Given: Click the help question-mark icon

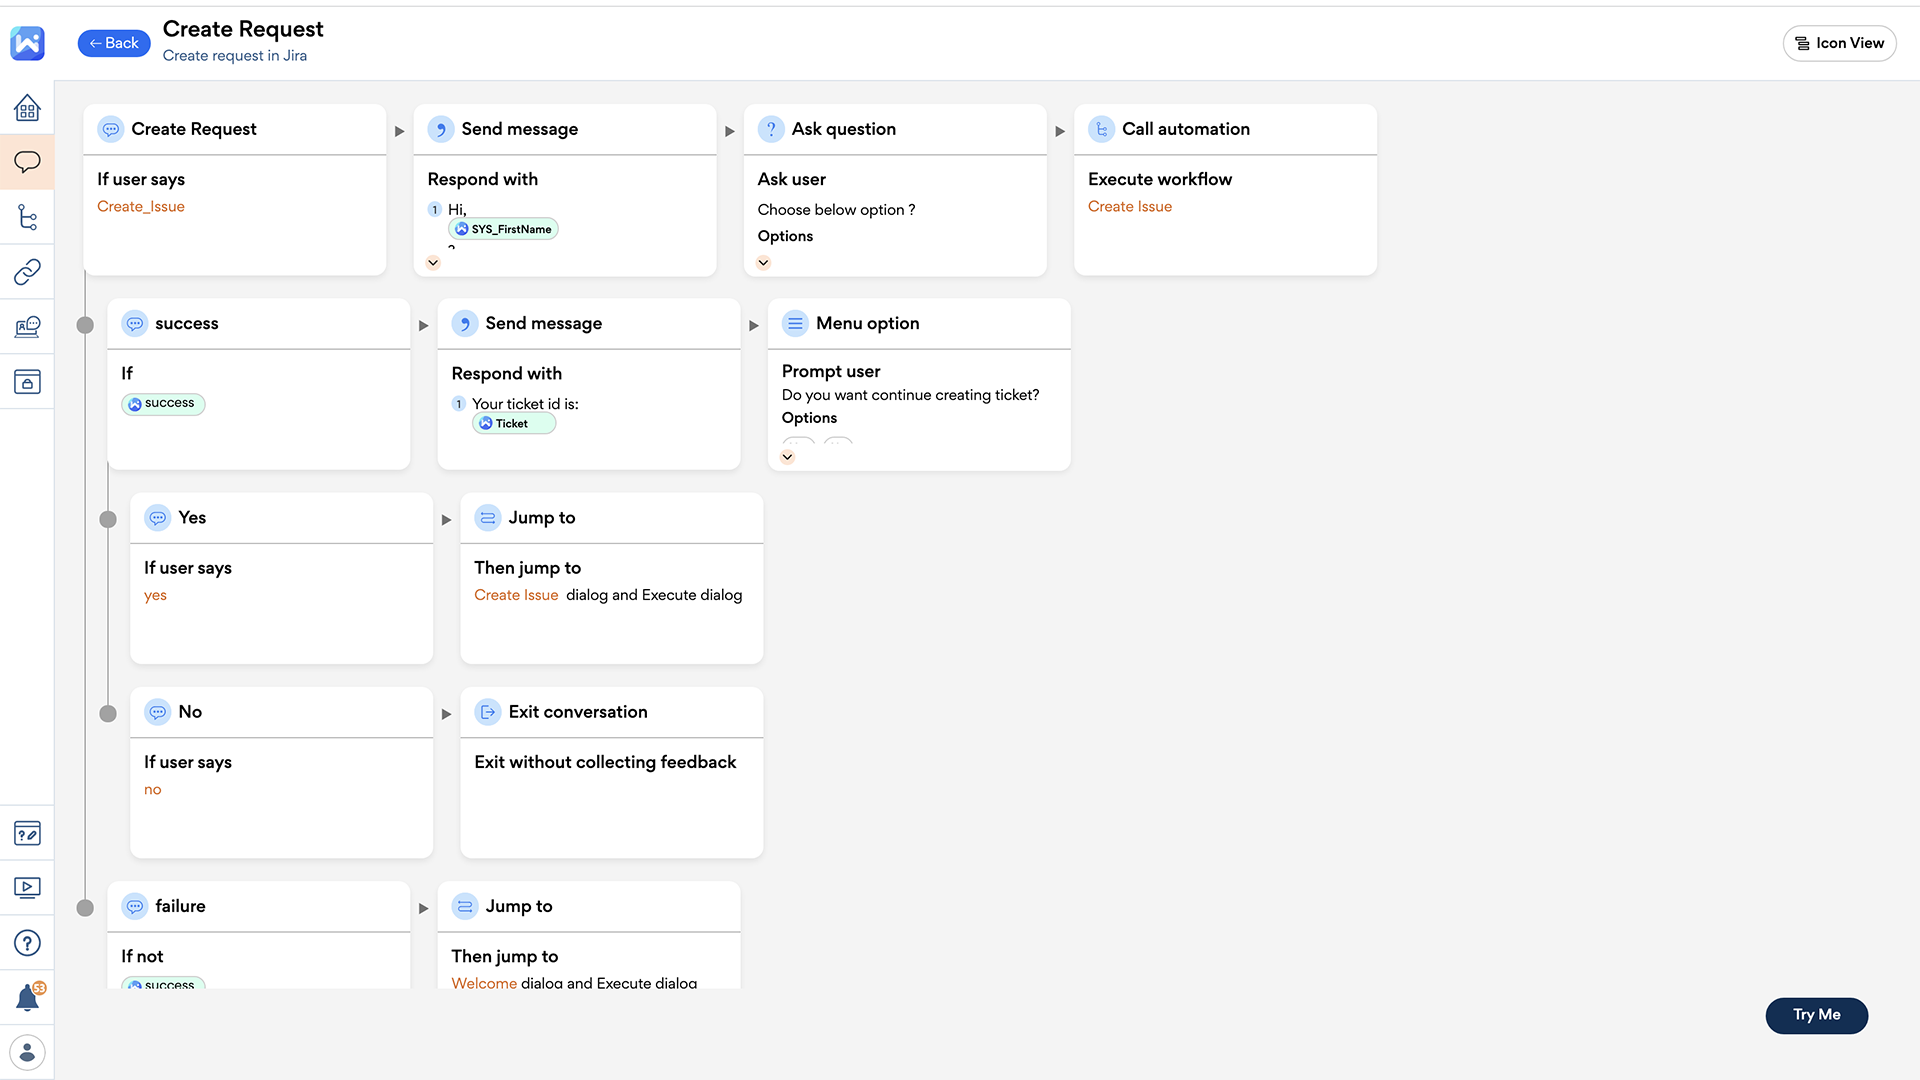Looking at the screenshot, I should tap(27, 943).
